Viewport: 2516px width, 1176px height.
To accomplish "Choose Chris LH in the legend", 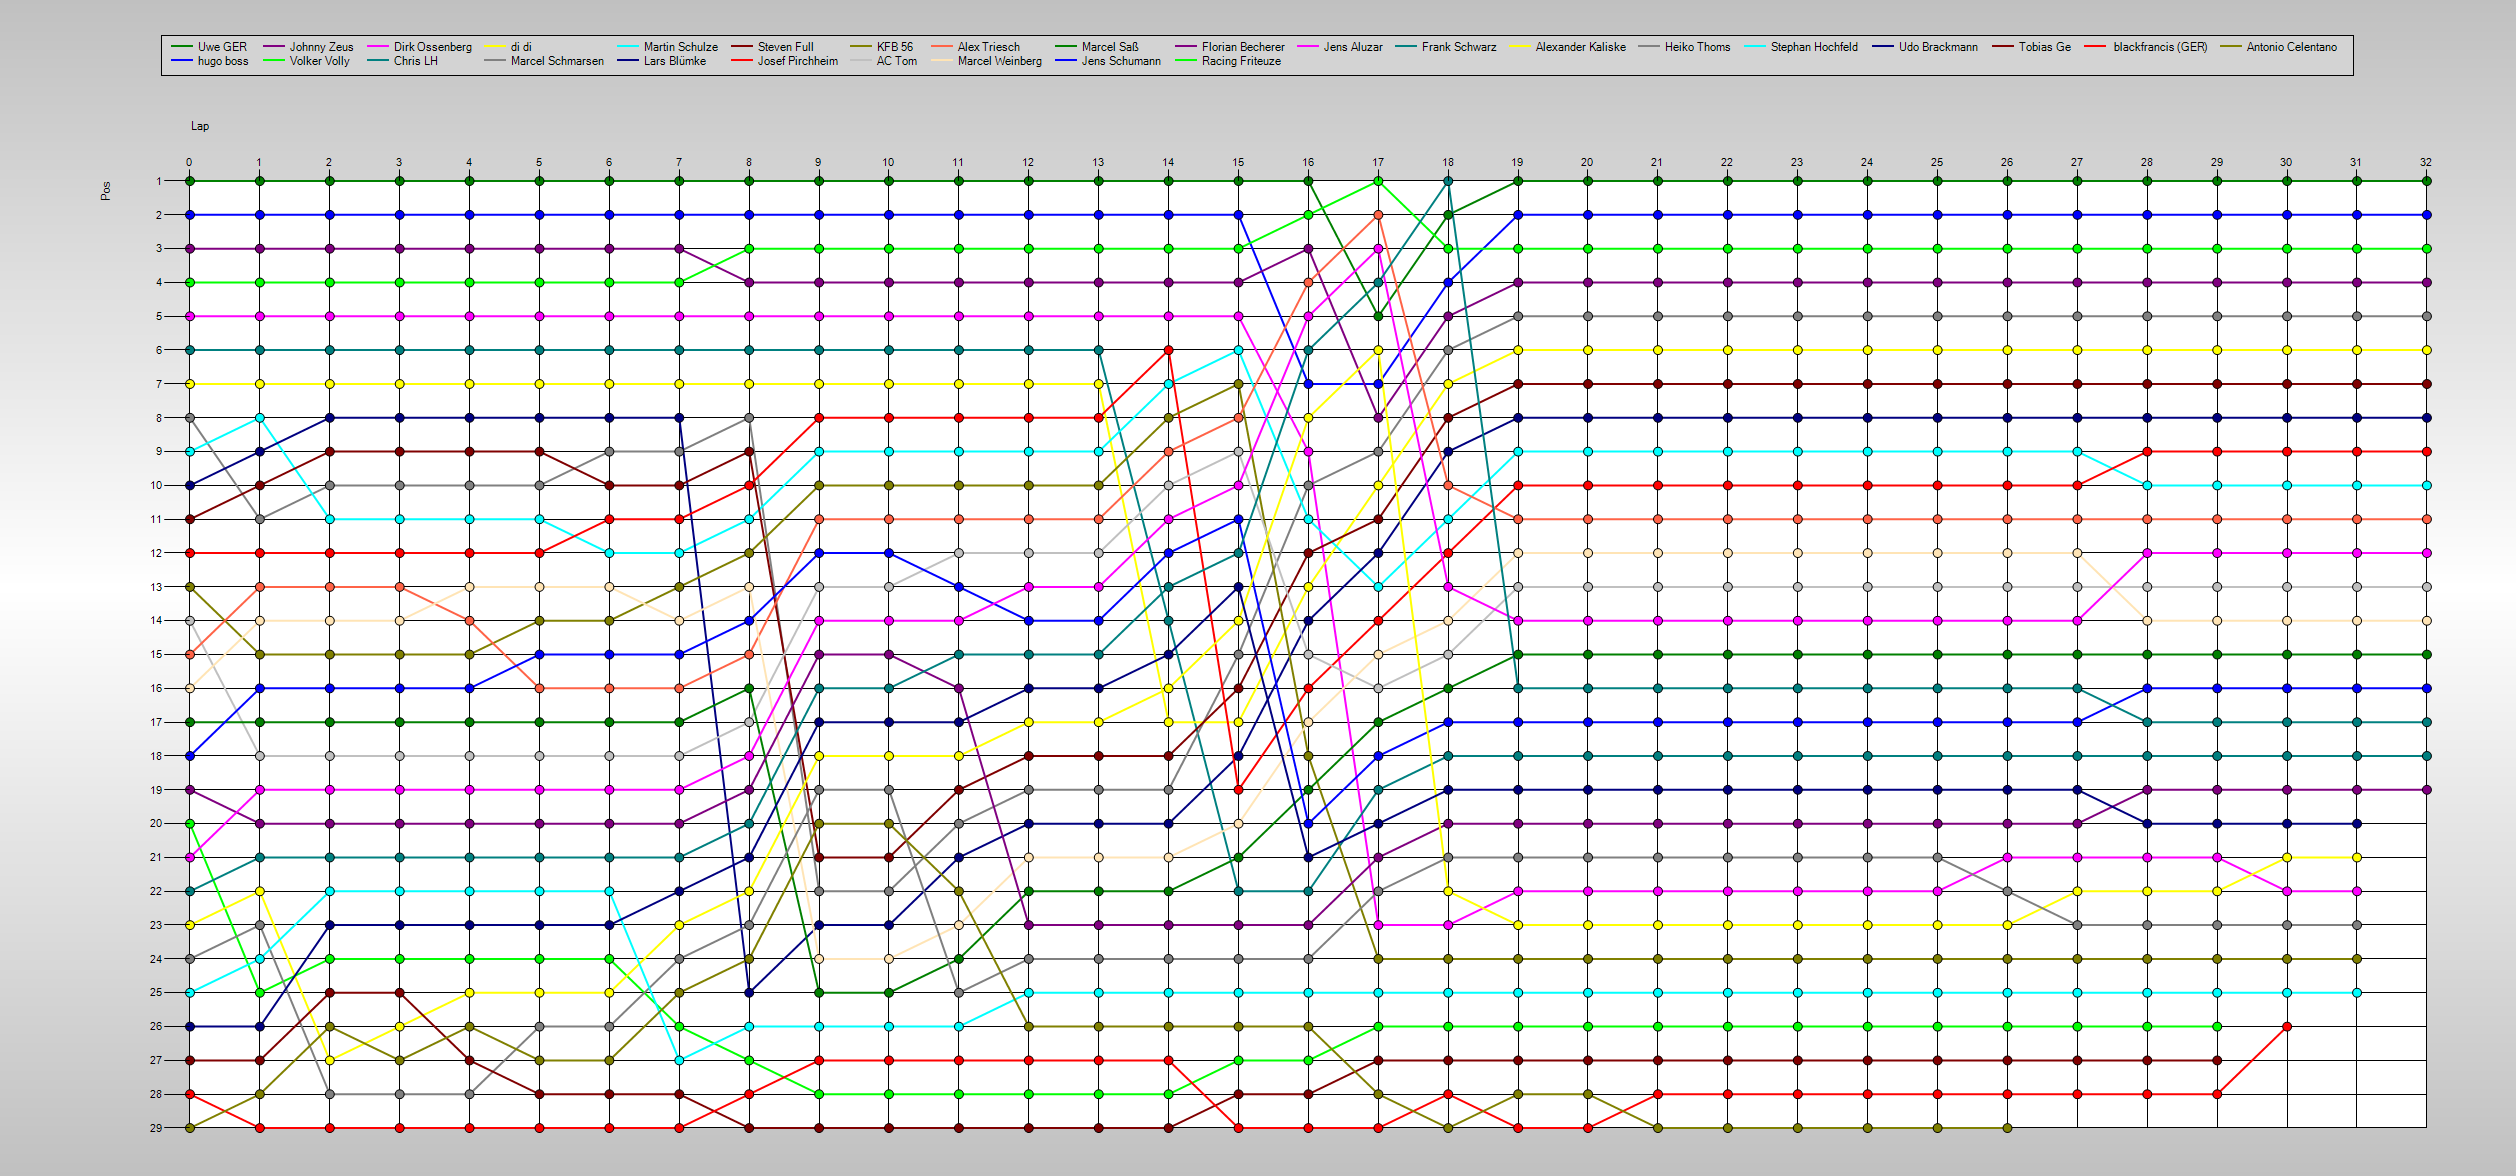I will point(402,61).
